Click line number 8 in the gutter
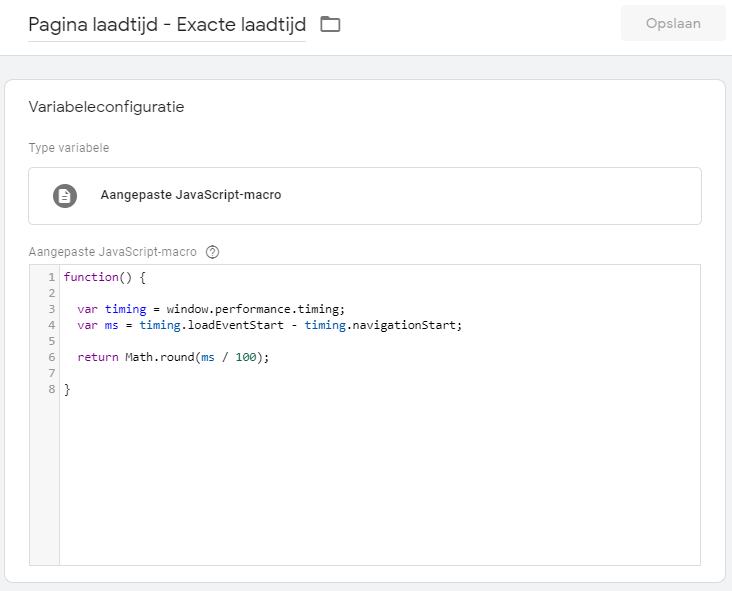732x591 pixels. pyautogui.click(x=51, y=389)
